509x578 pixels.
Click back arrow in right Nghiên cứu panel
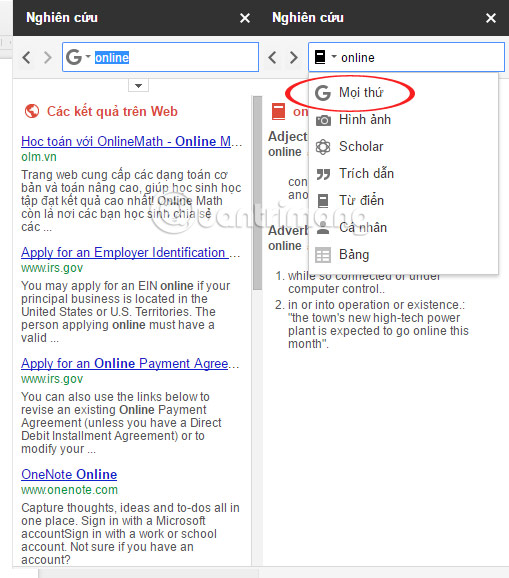tap(272, 58)
